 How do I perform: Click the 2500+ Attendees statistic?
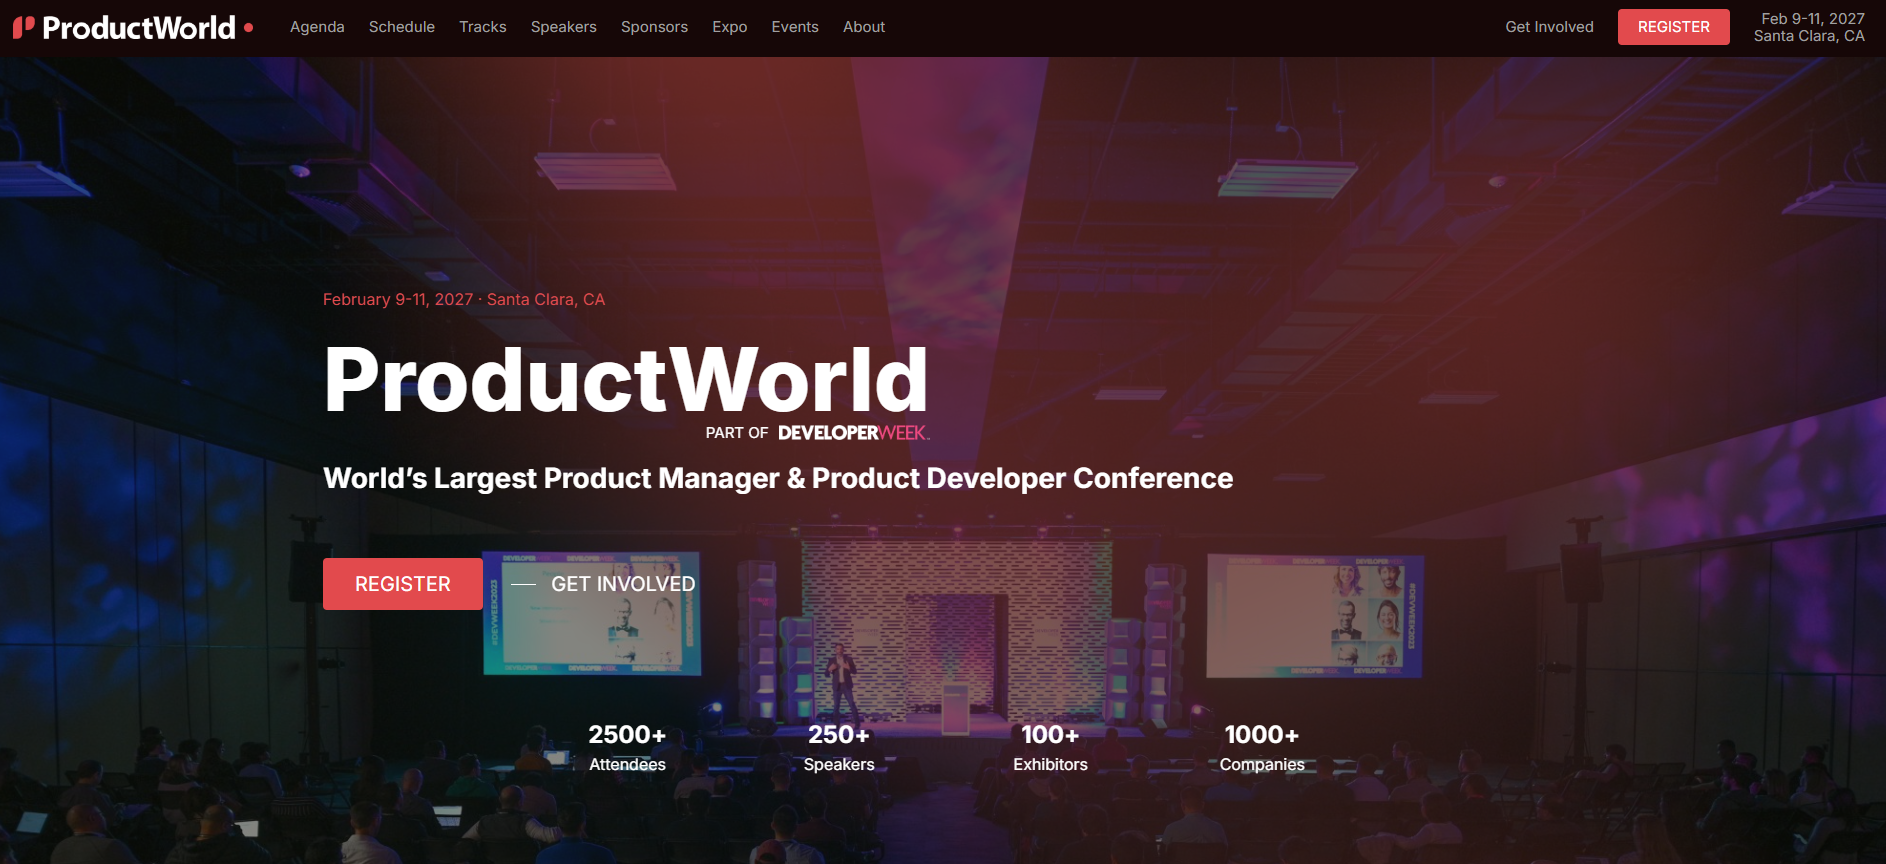click(627, 748)
